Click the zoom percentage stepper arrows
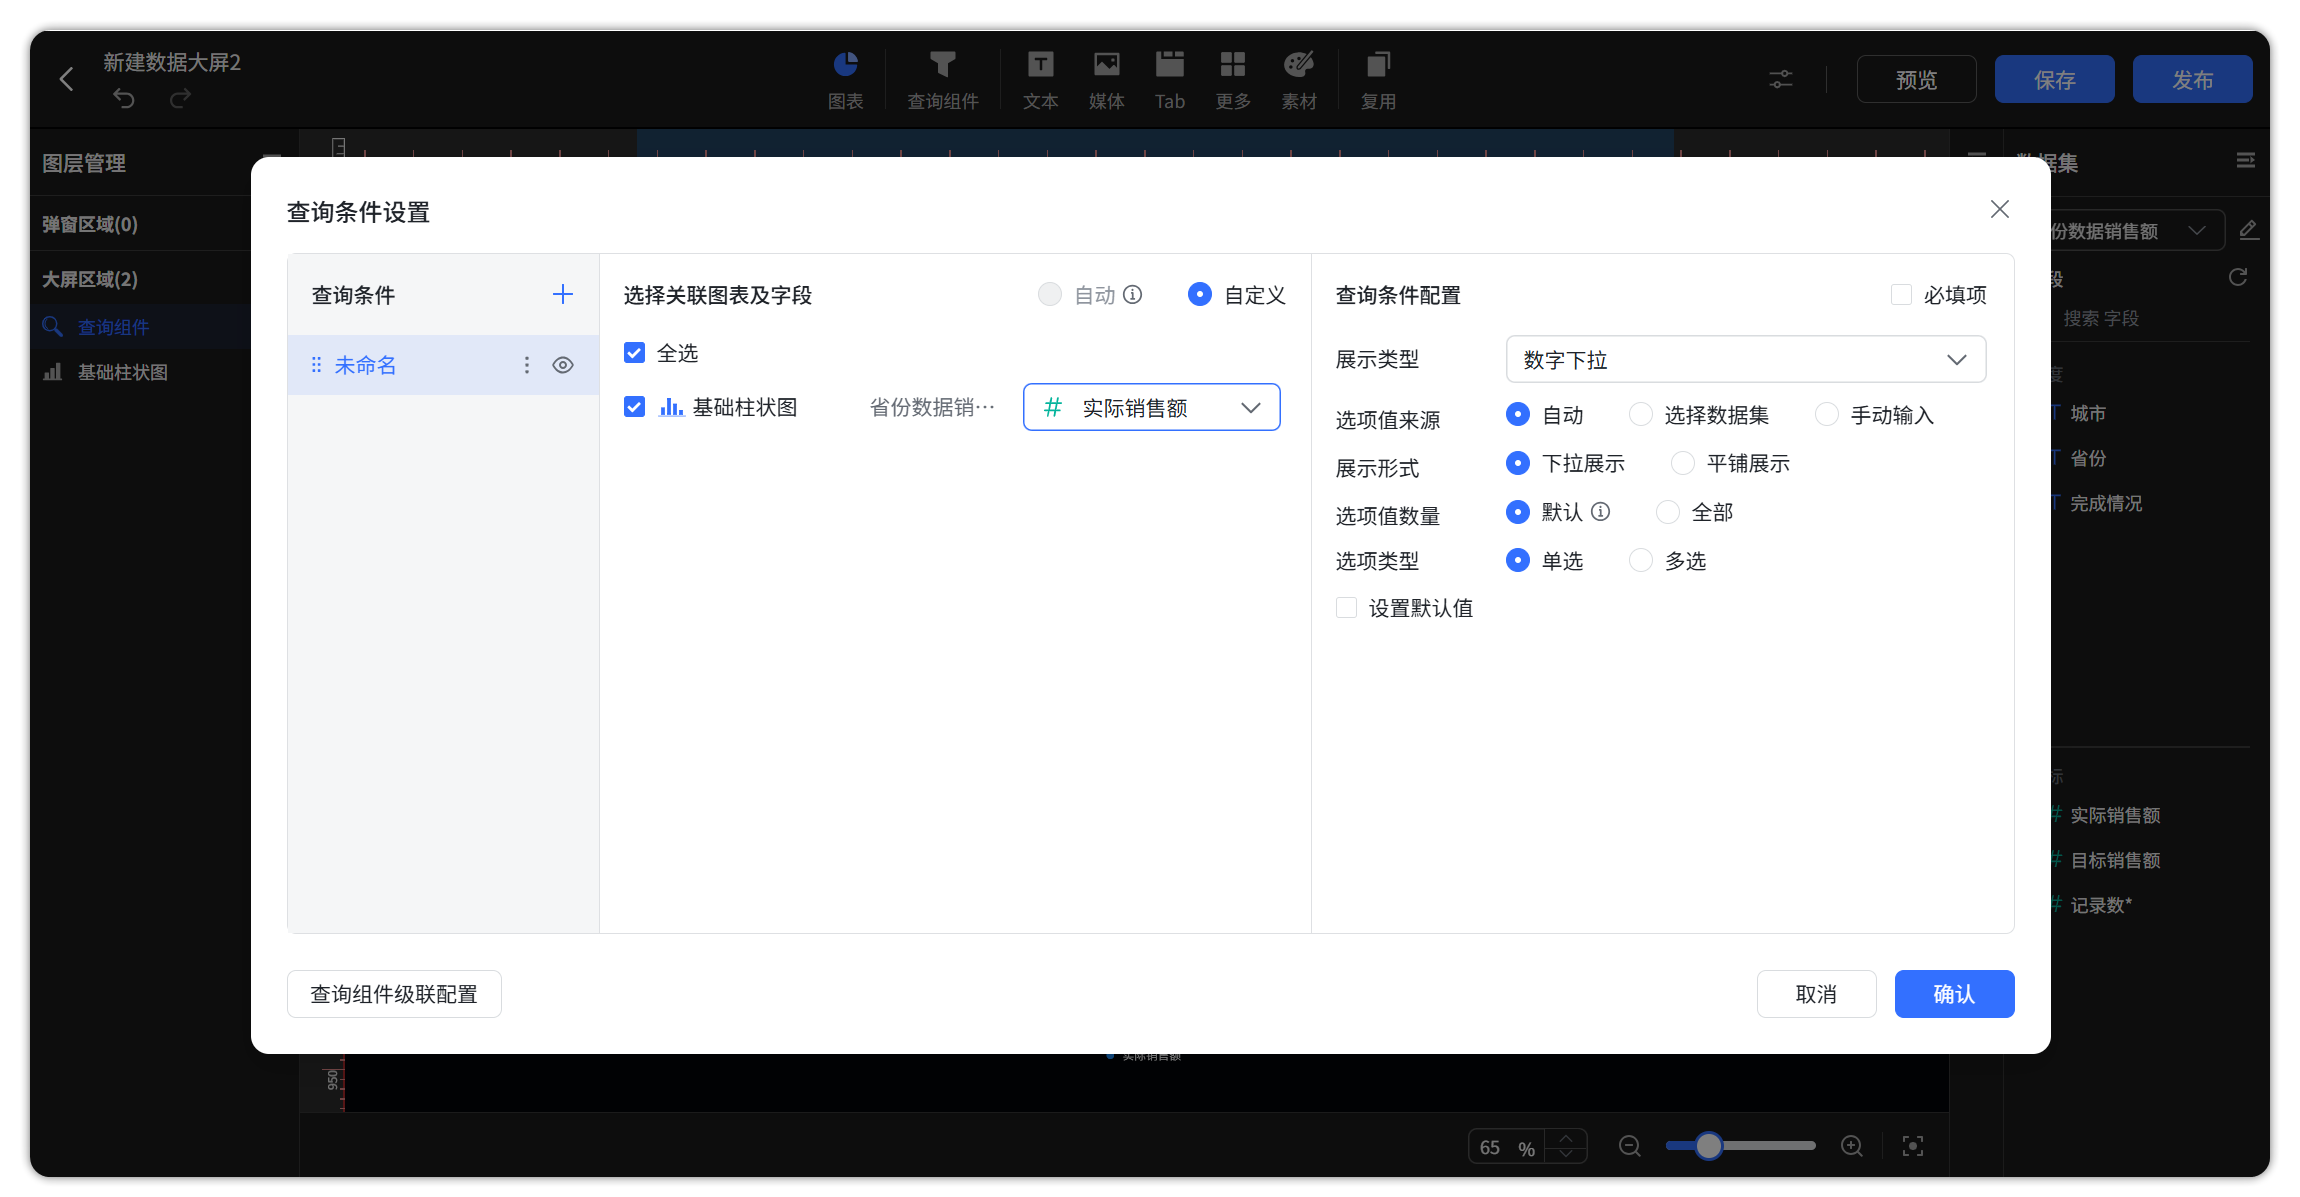Screen dimensions: 2300x1197 1566,1146
